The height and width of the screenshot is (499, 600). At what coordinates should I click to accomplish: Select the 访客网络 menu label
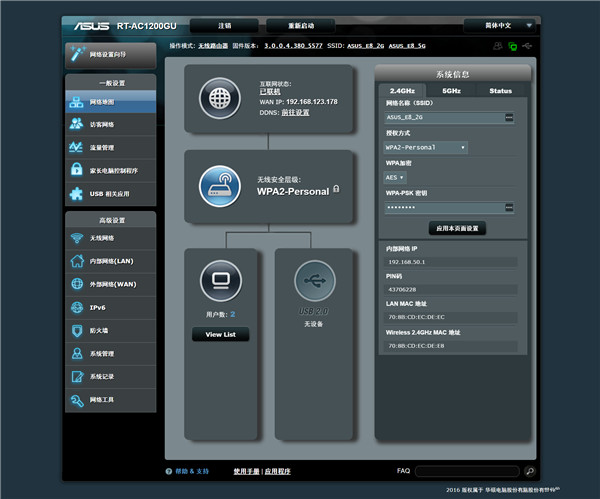pyautogui.click(x=102, y=124)
